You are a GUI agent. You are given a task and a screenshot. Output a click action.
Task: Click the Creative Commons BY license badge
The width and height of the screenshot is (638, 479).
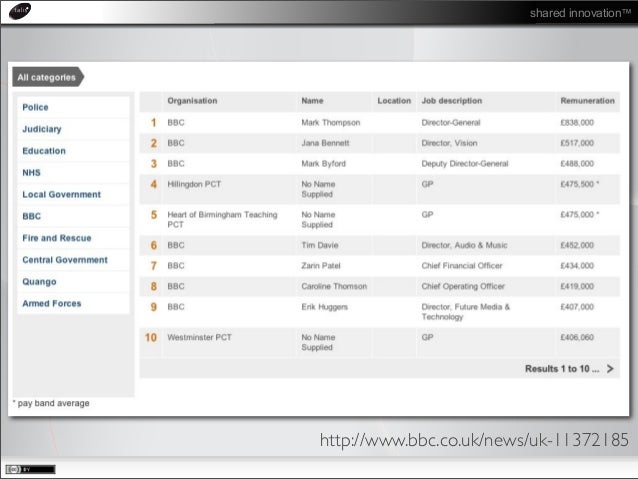30,469
